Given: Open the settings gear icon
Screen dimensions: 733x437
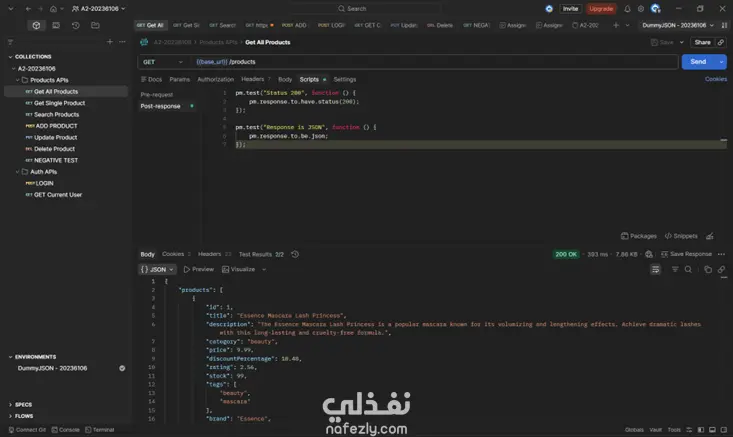Looking at the screenshot, I should [x=641, y=8].
